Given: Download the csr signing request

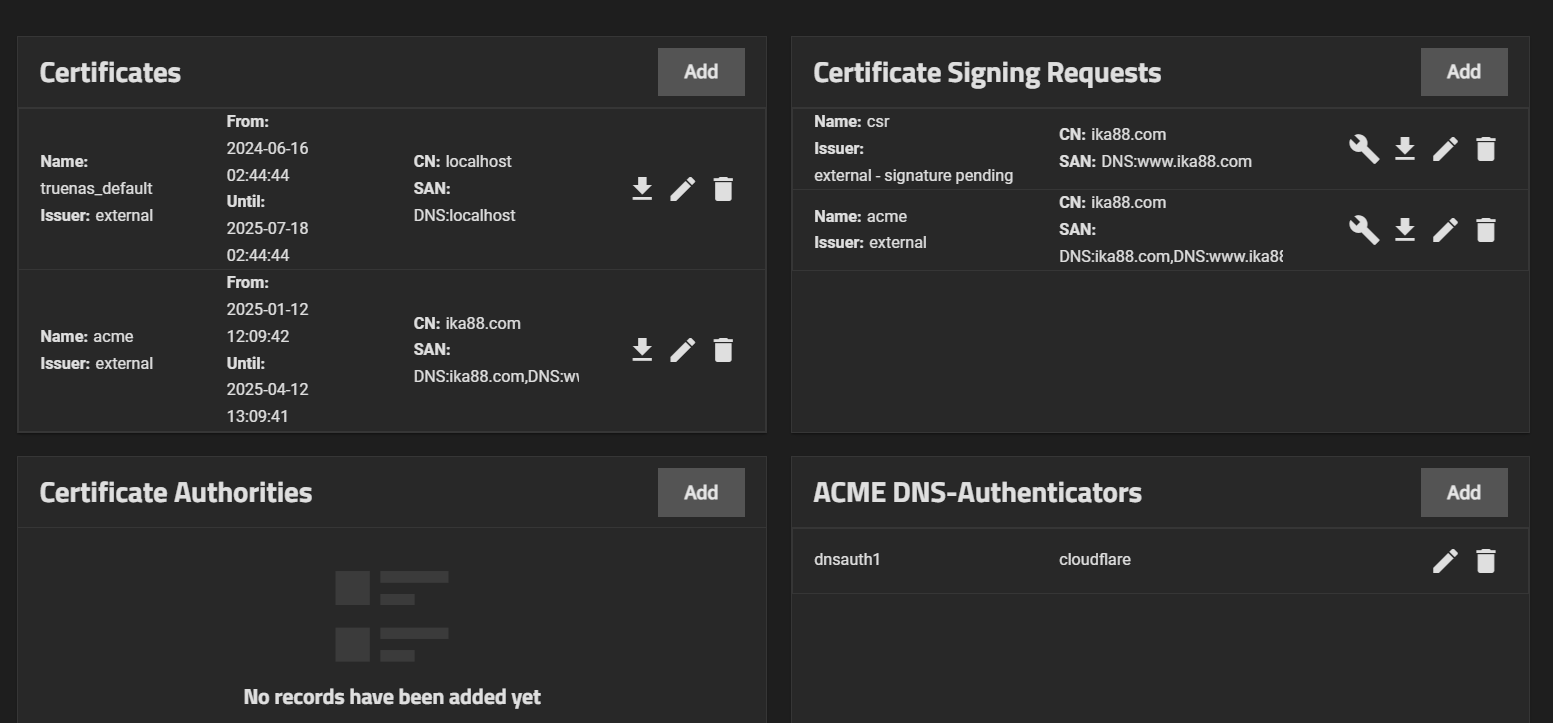Looking at the screenshot, I should [1405, 149].
